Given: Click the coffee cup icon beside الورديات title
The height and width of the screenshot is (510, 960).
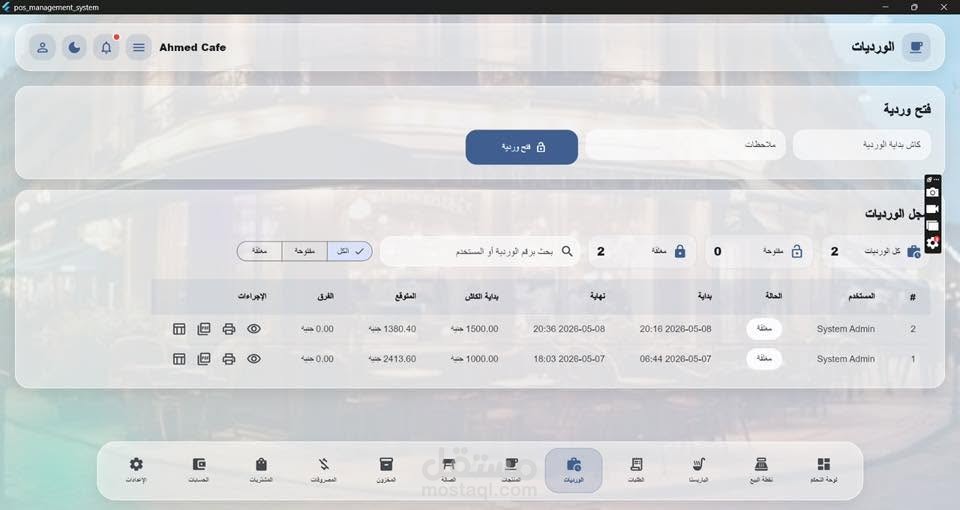Looking at the screenshot, I should (x=916, y=47).
